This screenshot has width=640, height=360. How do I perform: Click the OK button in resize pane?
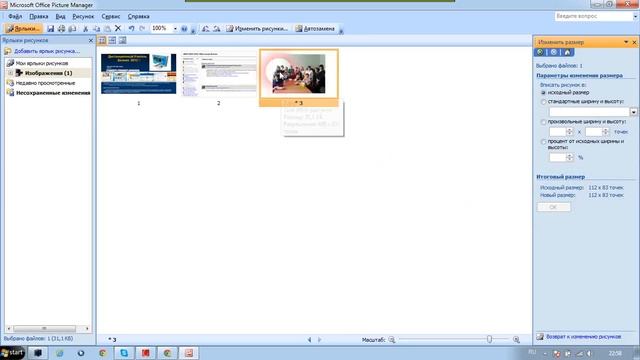click(553, 207)
